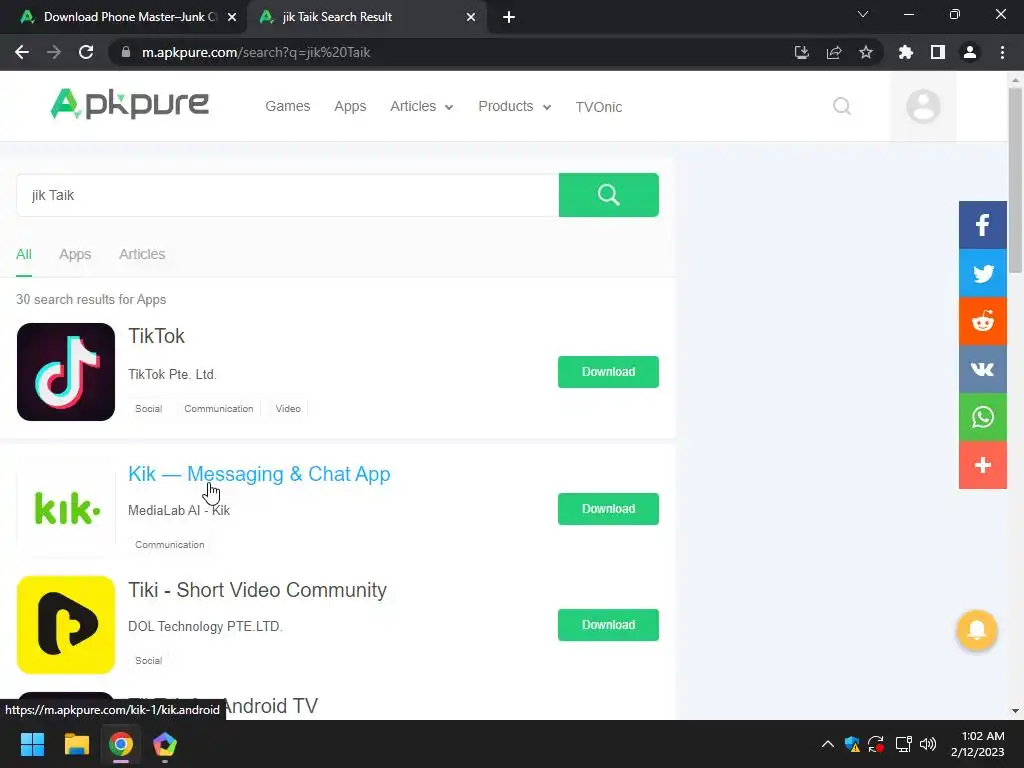The image size is (1024, 768).
Task: Open the Kik app icon
Action: tap(66, 509)
